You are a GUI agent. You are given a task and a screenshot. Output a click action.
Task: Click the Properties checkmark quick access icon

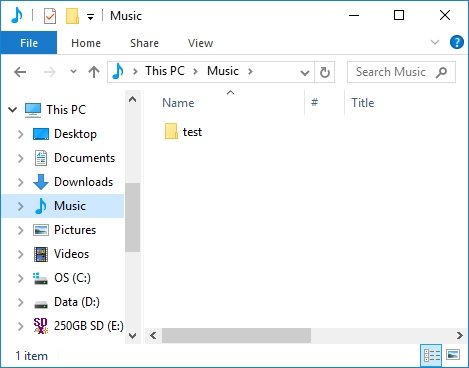pyautogui.click(x=50, y=16)
